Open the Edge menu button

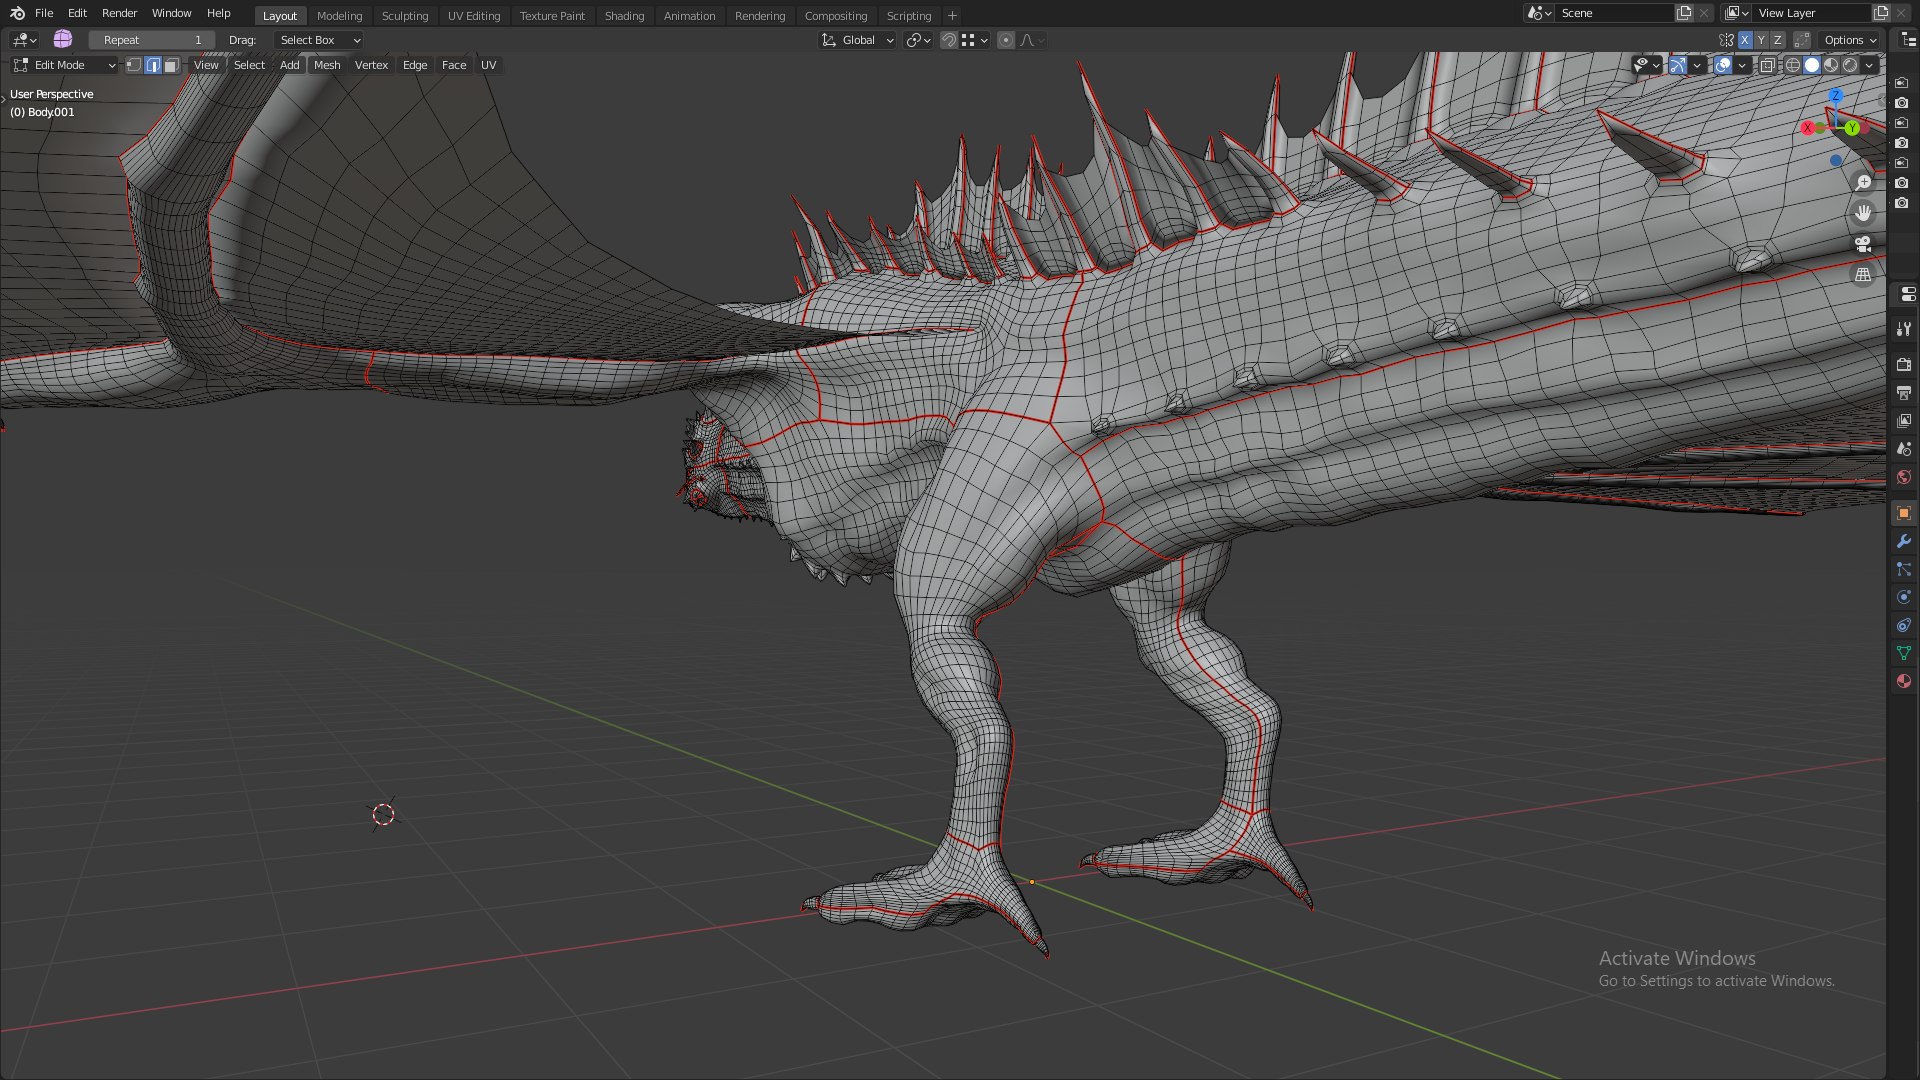coord(415,65)
